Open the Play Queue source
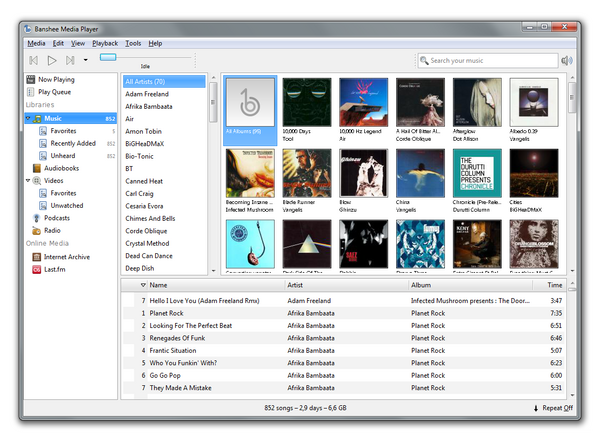This screenshot has height=441, width=600. [x=71, y=92]
